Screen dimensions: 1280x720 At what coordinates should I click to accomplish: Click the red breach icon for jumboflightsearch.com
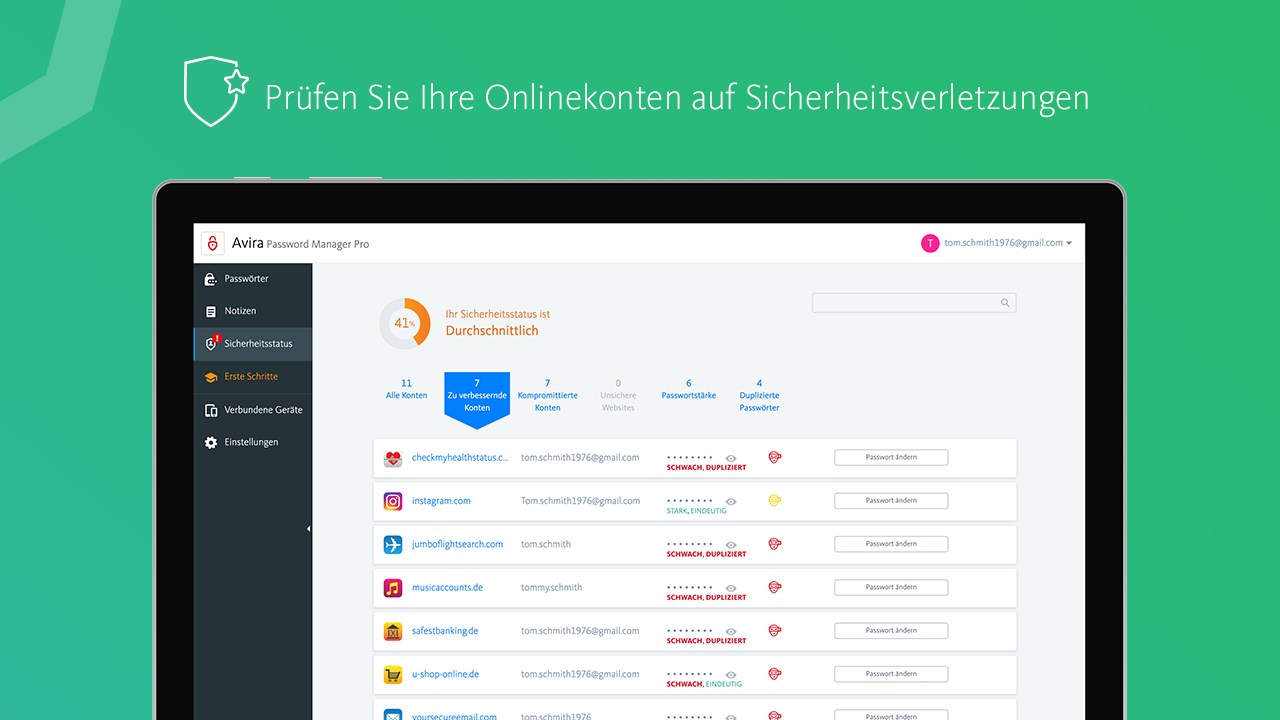tap(774, 544)
